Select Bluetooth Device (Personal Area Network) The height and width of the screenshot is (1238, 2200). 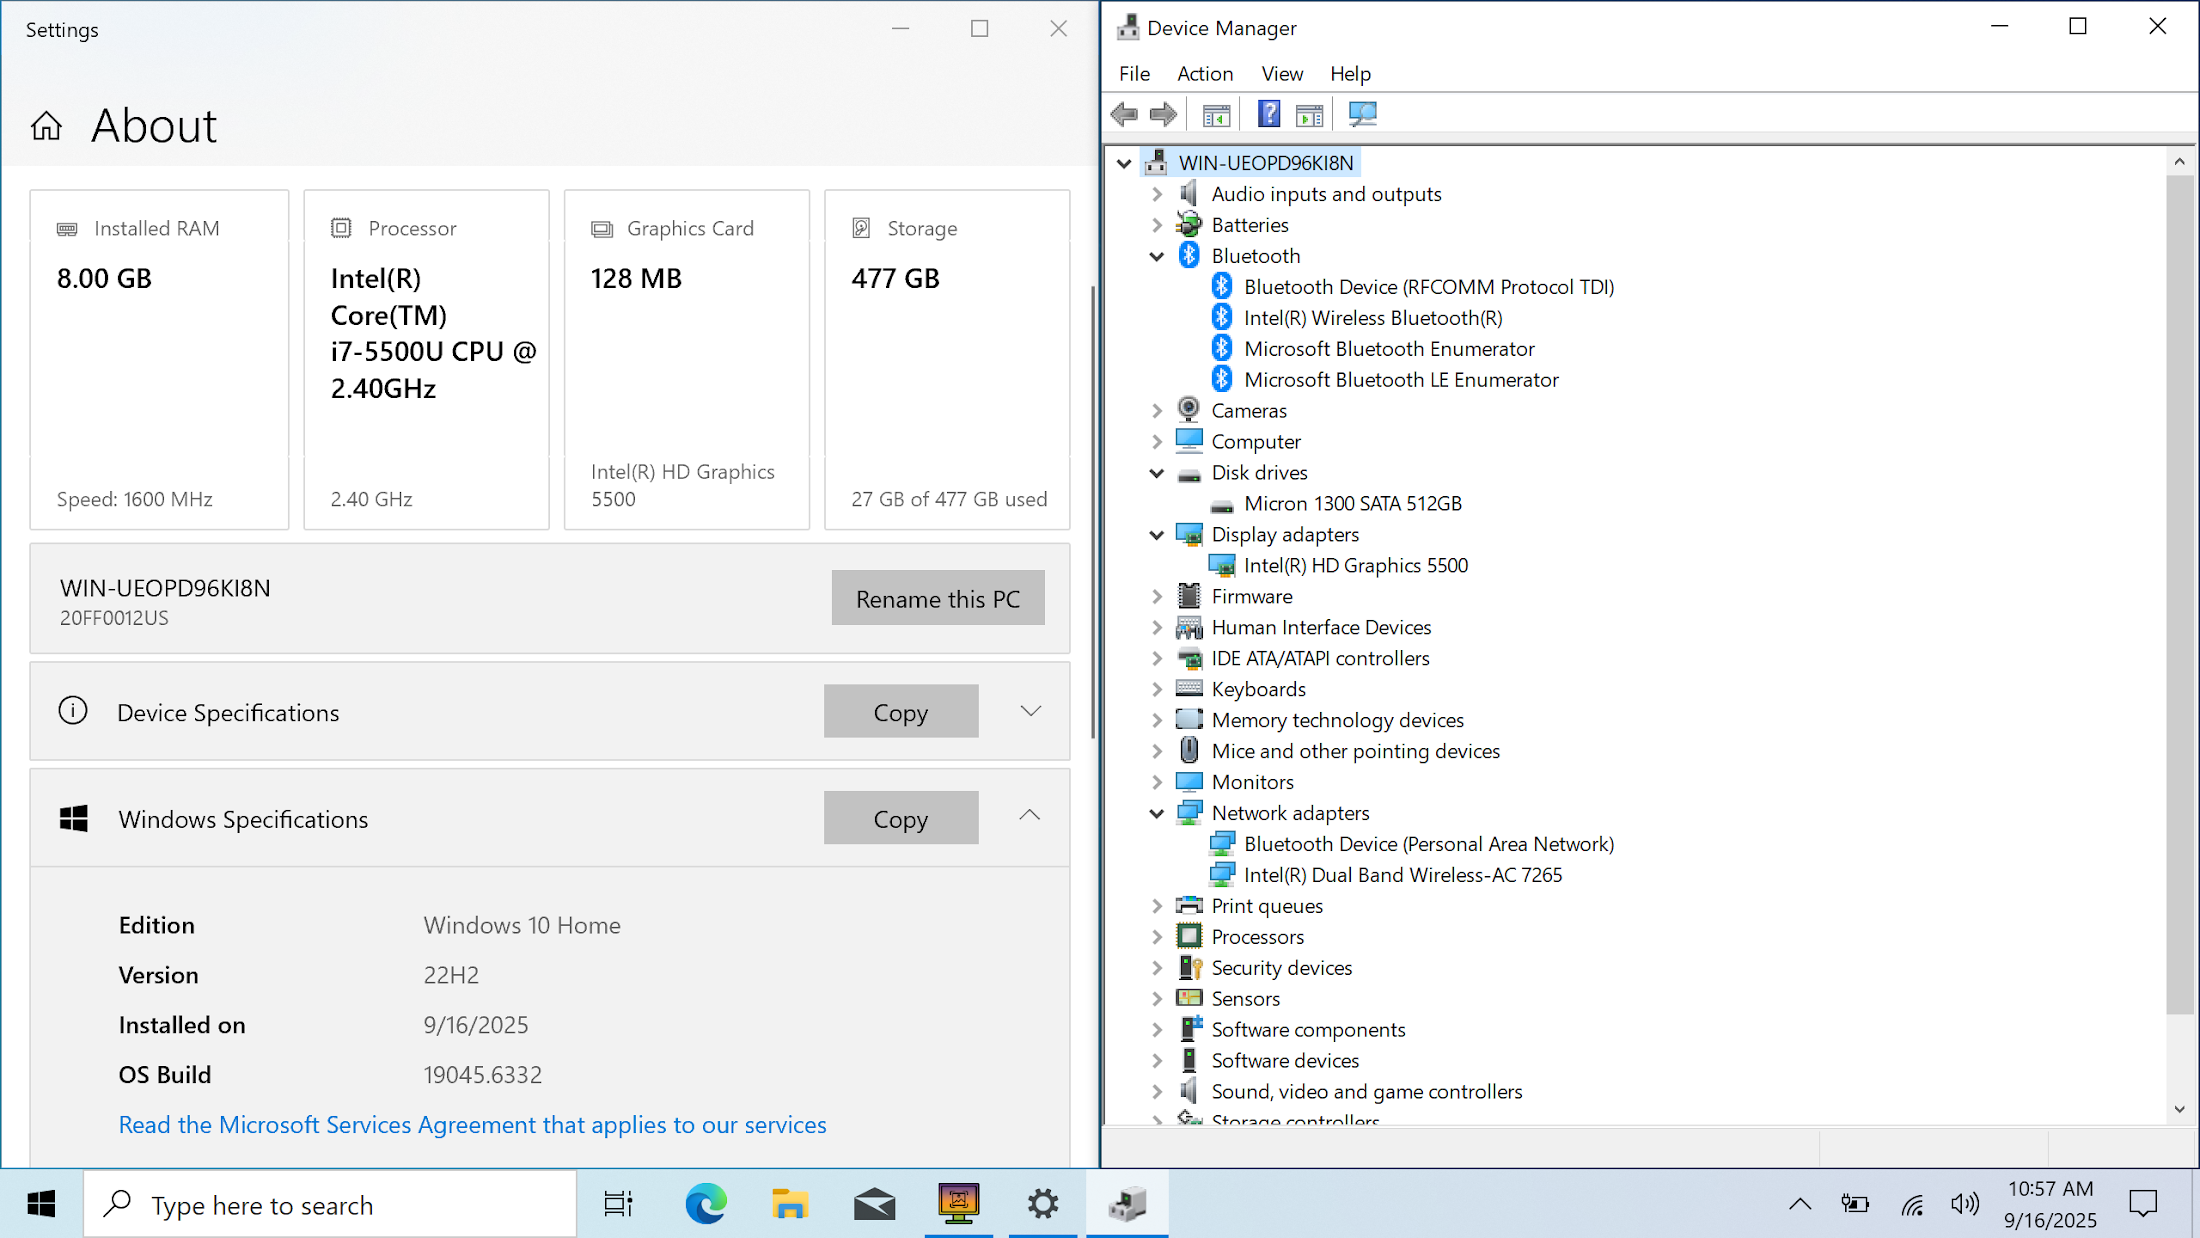[x=1429, y=844]
